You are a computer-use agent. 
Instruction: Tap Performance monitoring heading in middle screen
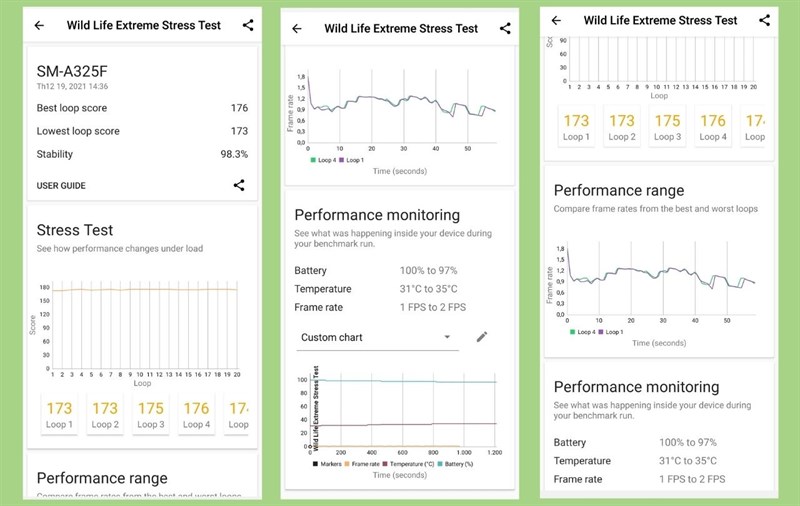(377, 215)
